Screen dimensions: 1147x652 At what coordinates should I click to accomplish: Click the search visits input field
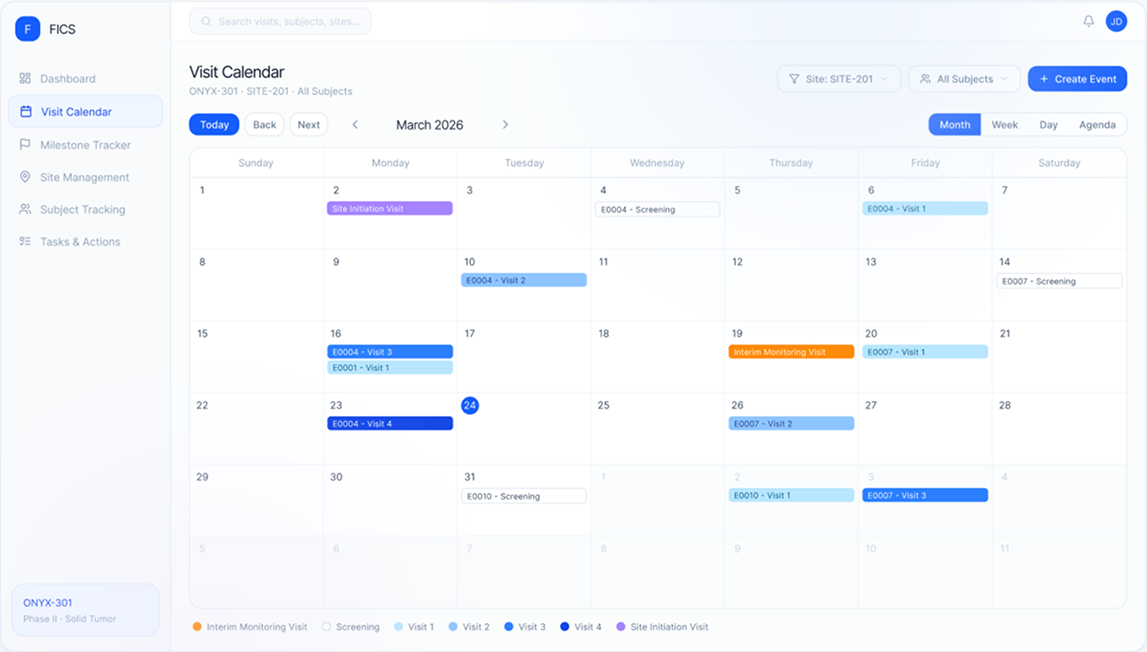(x=280, y=20)
